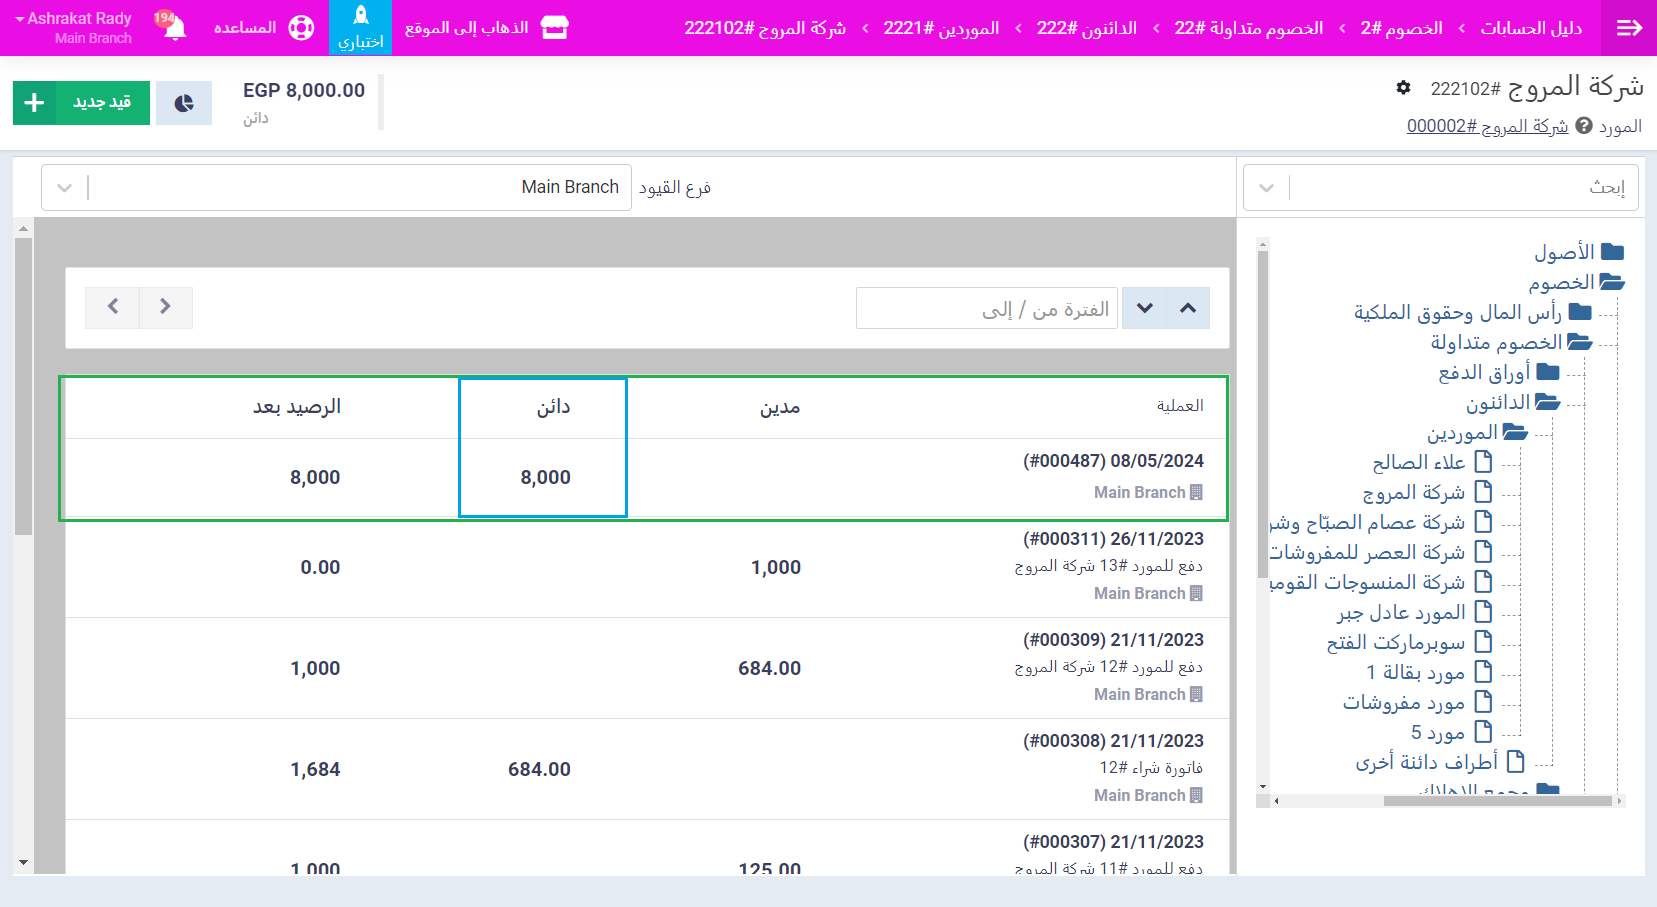The width and height of the screenshot is (1657, 907).
Task: Click the pie chart report button
Action: pyautogui.click(x=184, y=103)
